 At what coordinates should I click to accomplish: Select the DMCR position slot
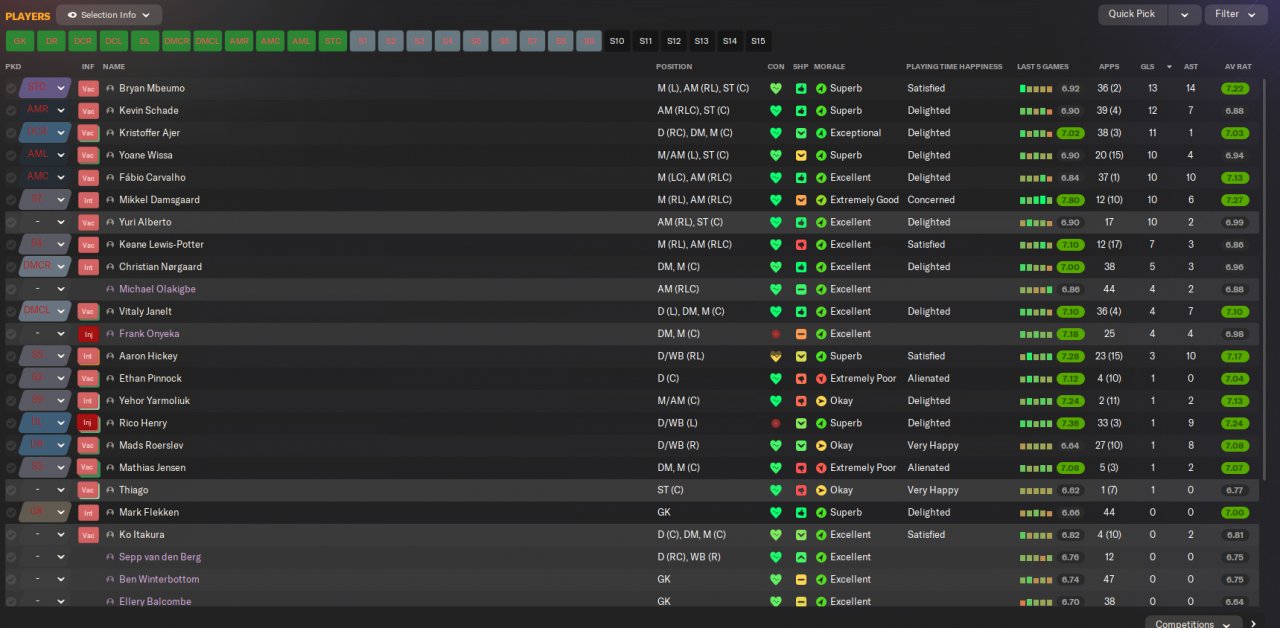coord(176,41)
